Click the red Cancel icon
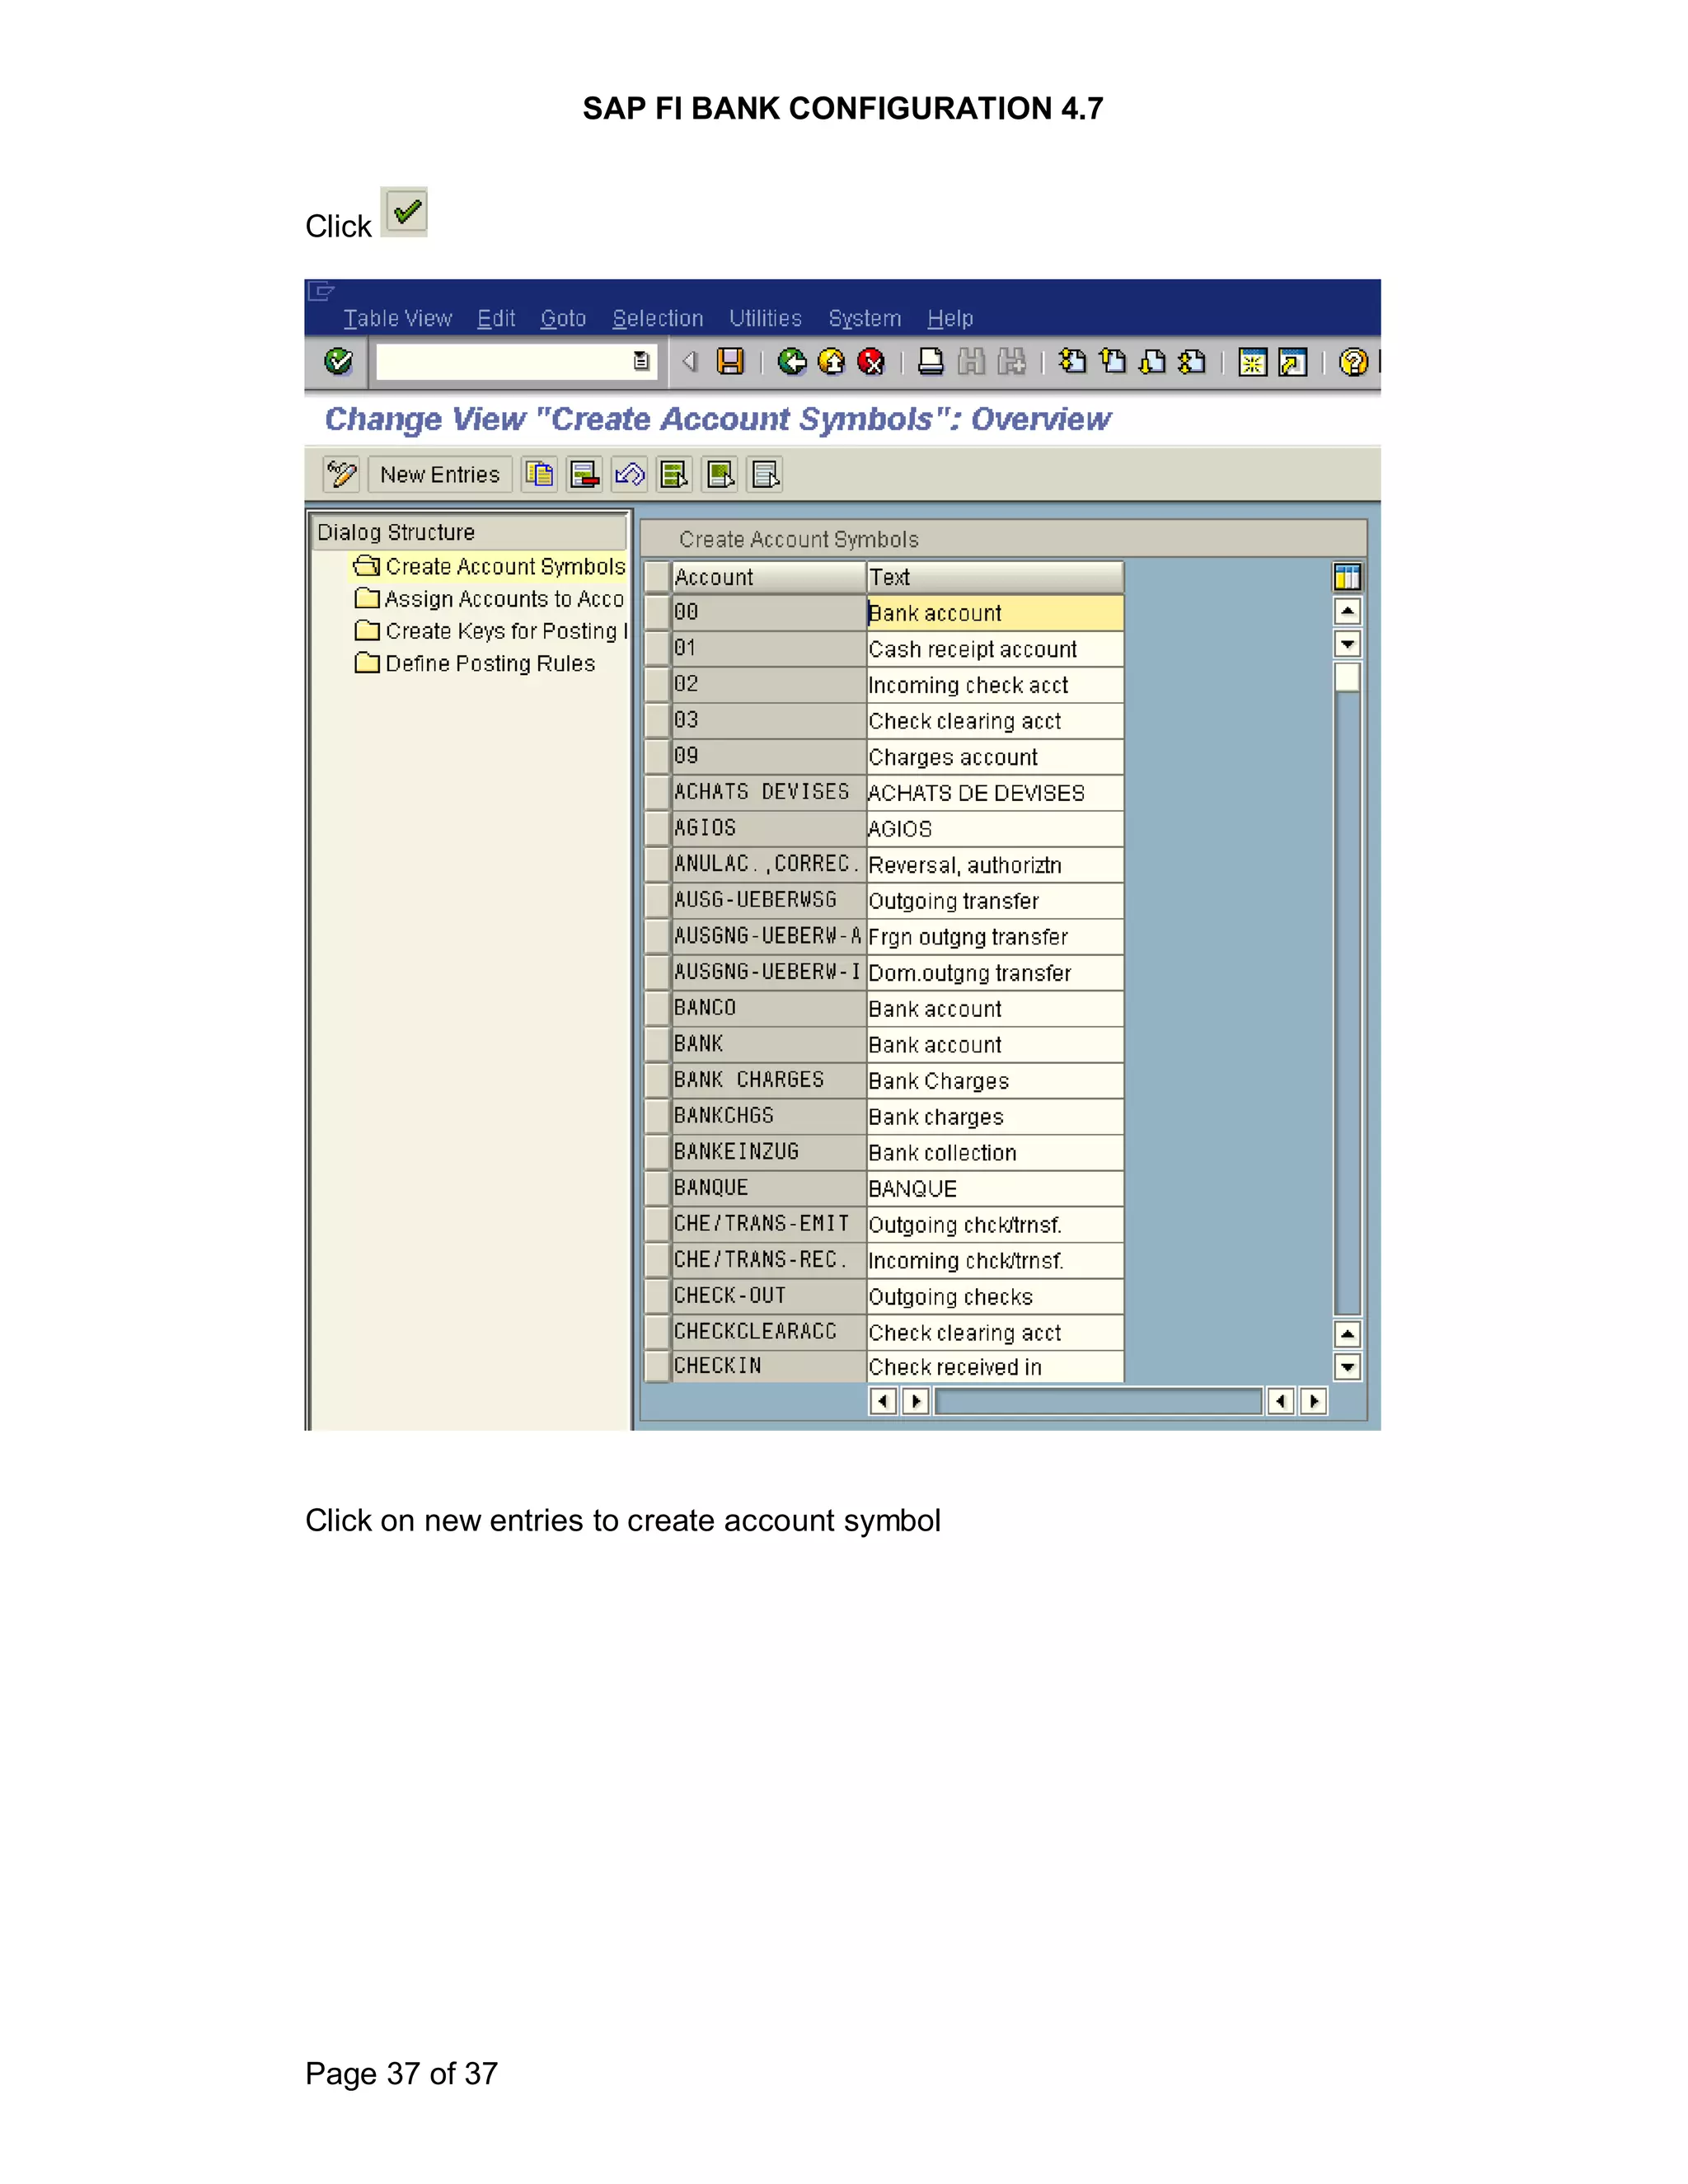This screenshot has height=2184, width=1688. [871, 361]
